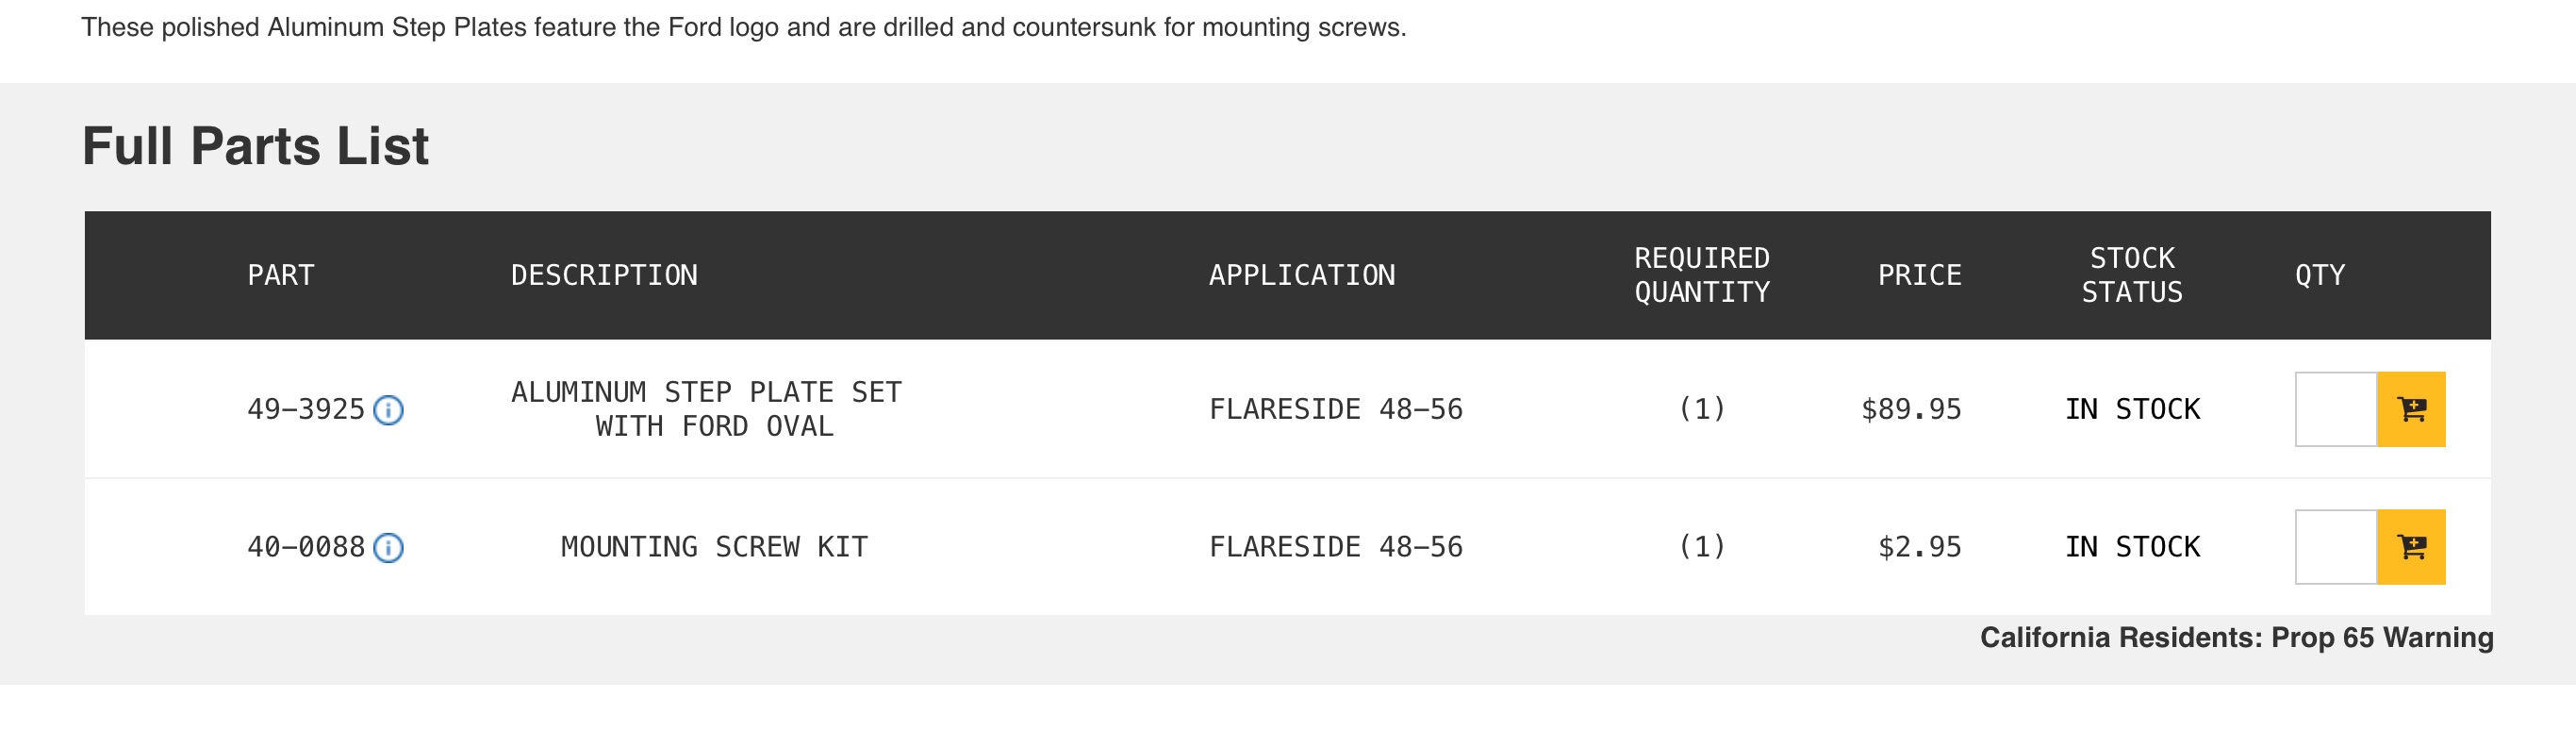Viewport: 2576px width, 747px height.
Task: Open info icon for part 49-3925
Action: pos(388,410)
